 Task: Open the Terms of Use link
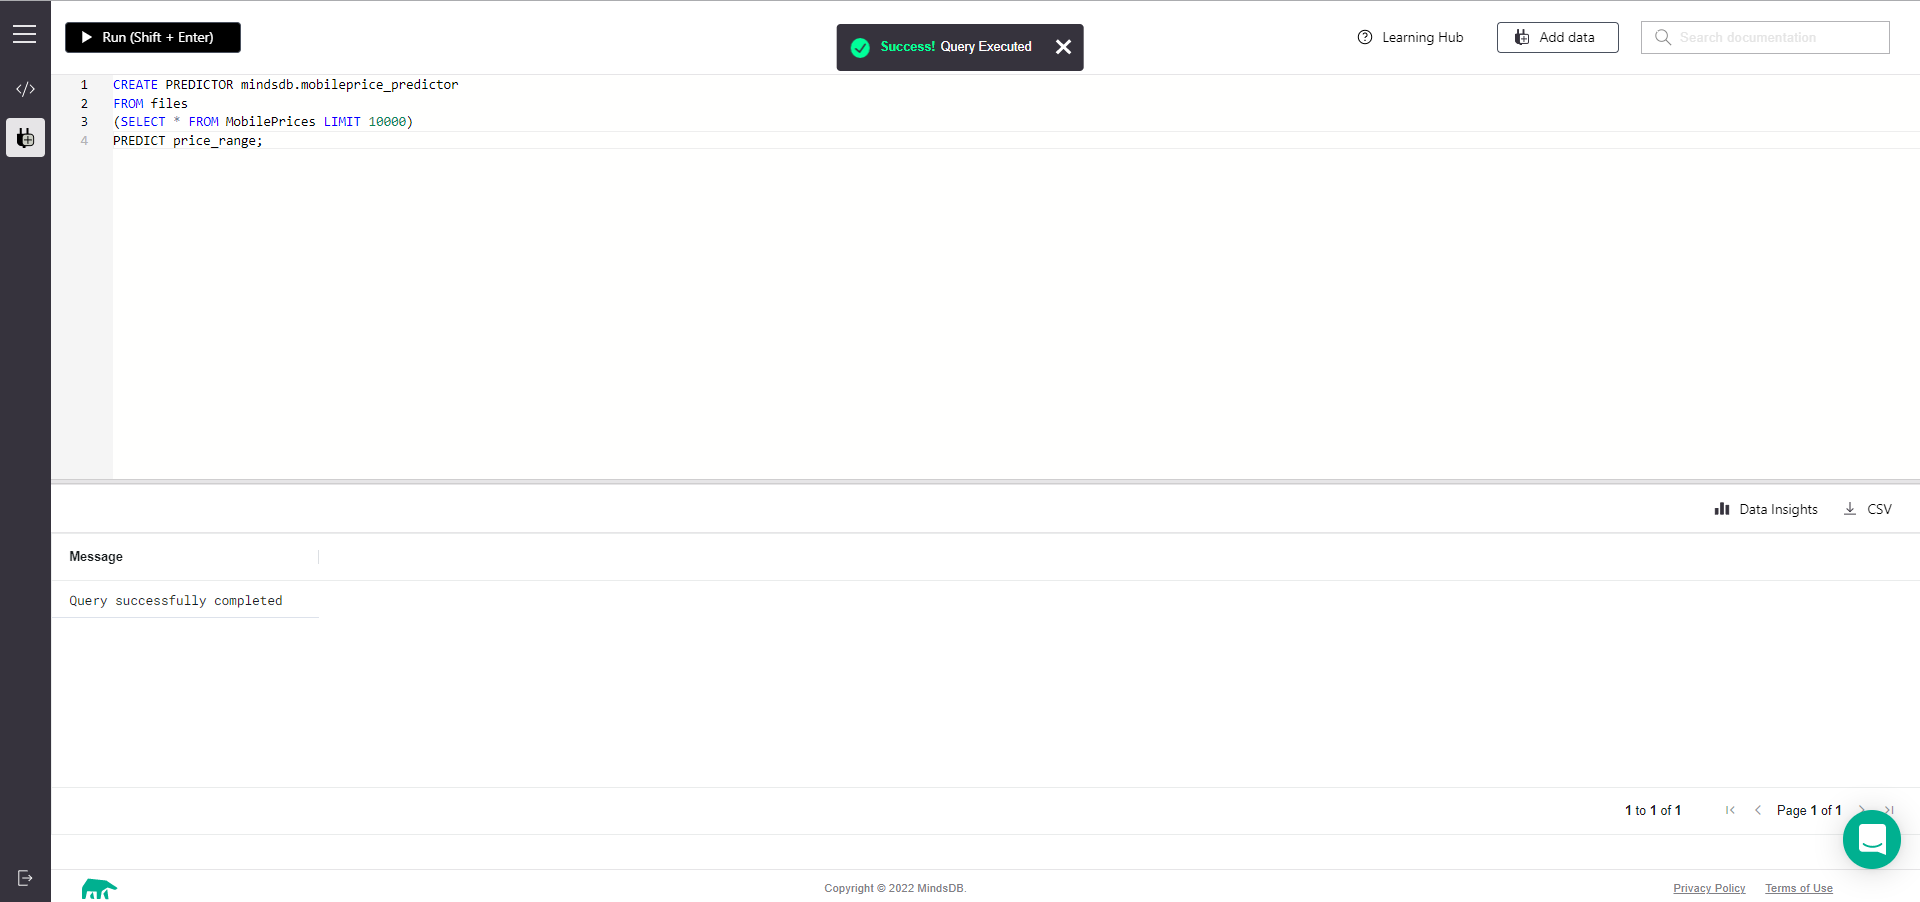pyautogui.click(x=1799, y=888)
